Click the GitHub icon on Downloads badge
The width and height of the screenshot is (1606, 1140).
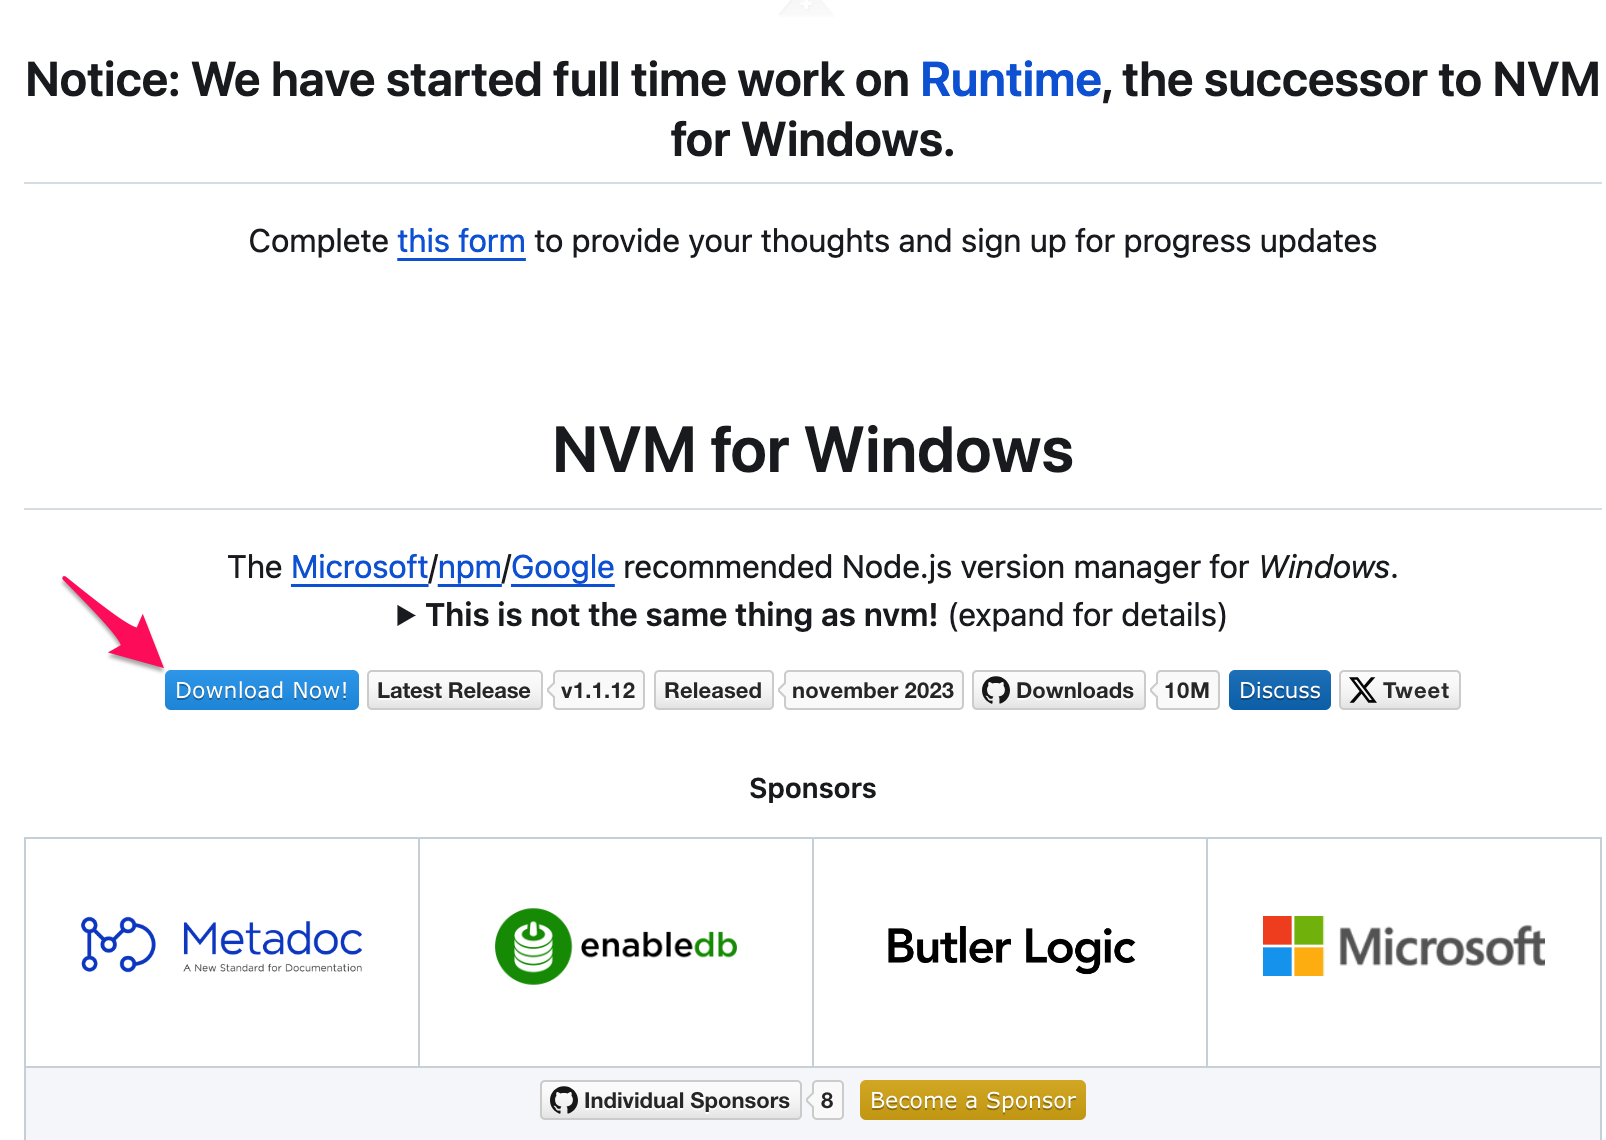995,690
